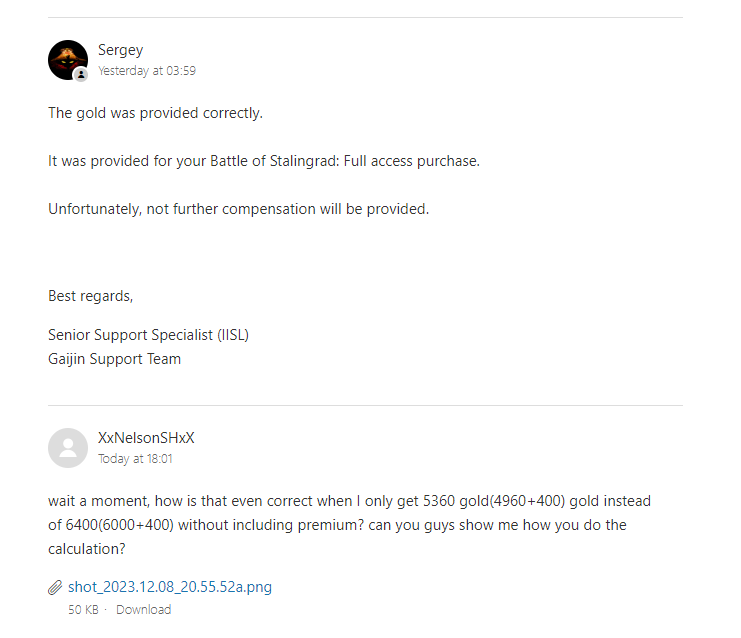The image size is (741, 638).
Task: Click the "Today at 18:01" timestamp
Action: point(135,459)
